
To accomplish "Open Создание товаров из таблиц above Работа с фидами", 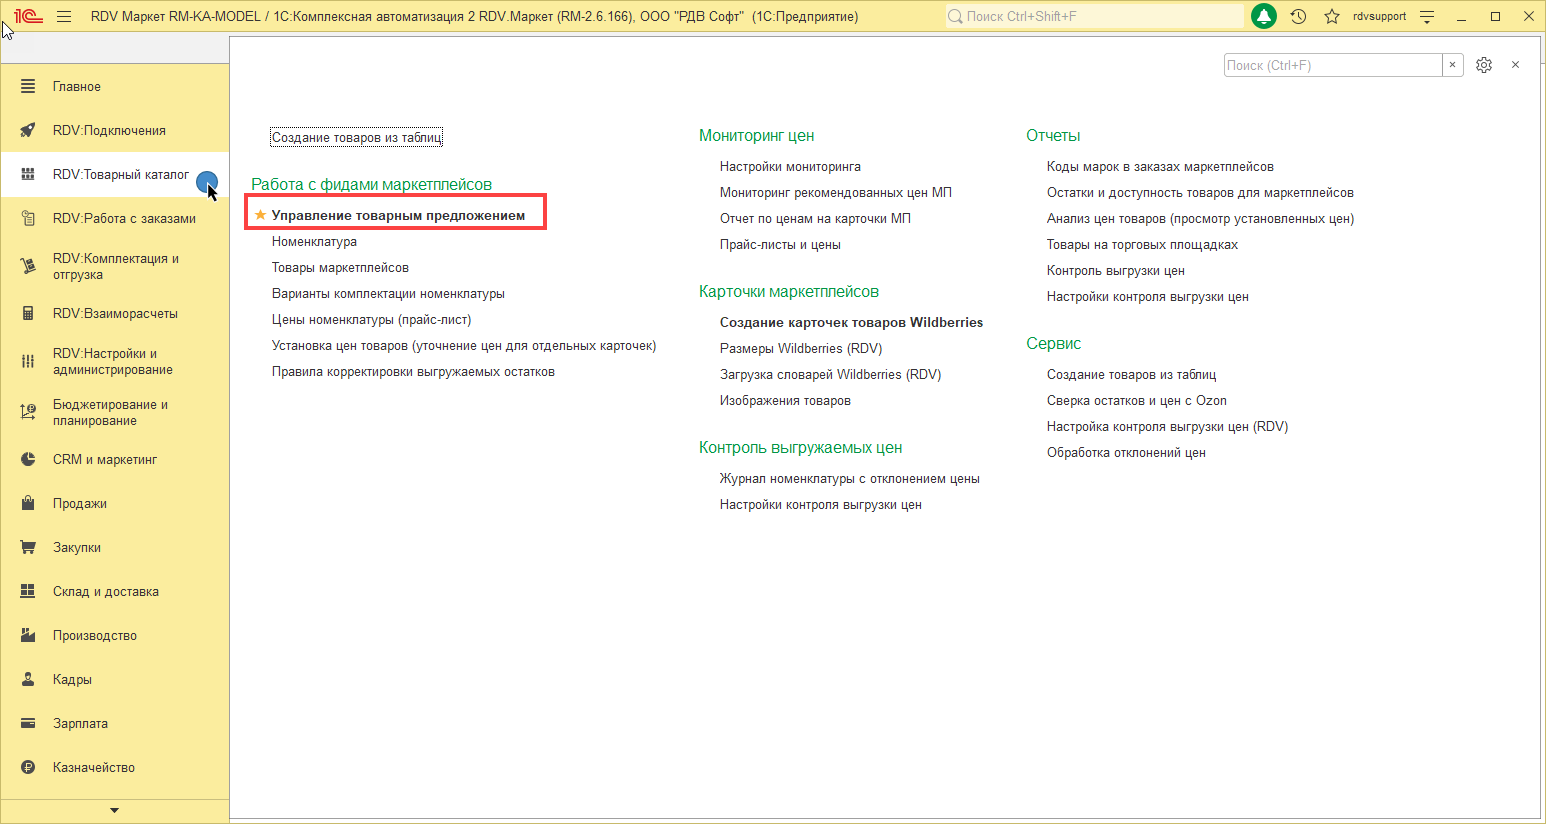I will [356, 138].
